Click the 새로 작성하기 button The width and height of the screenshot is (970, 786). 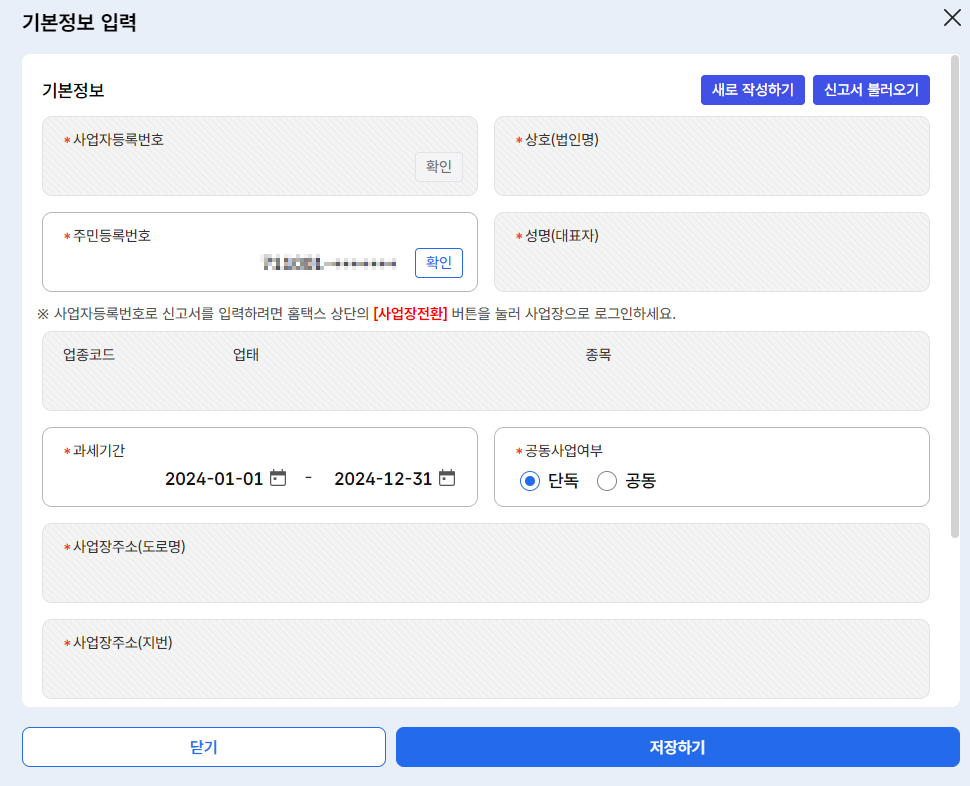752,90
